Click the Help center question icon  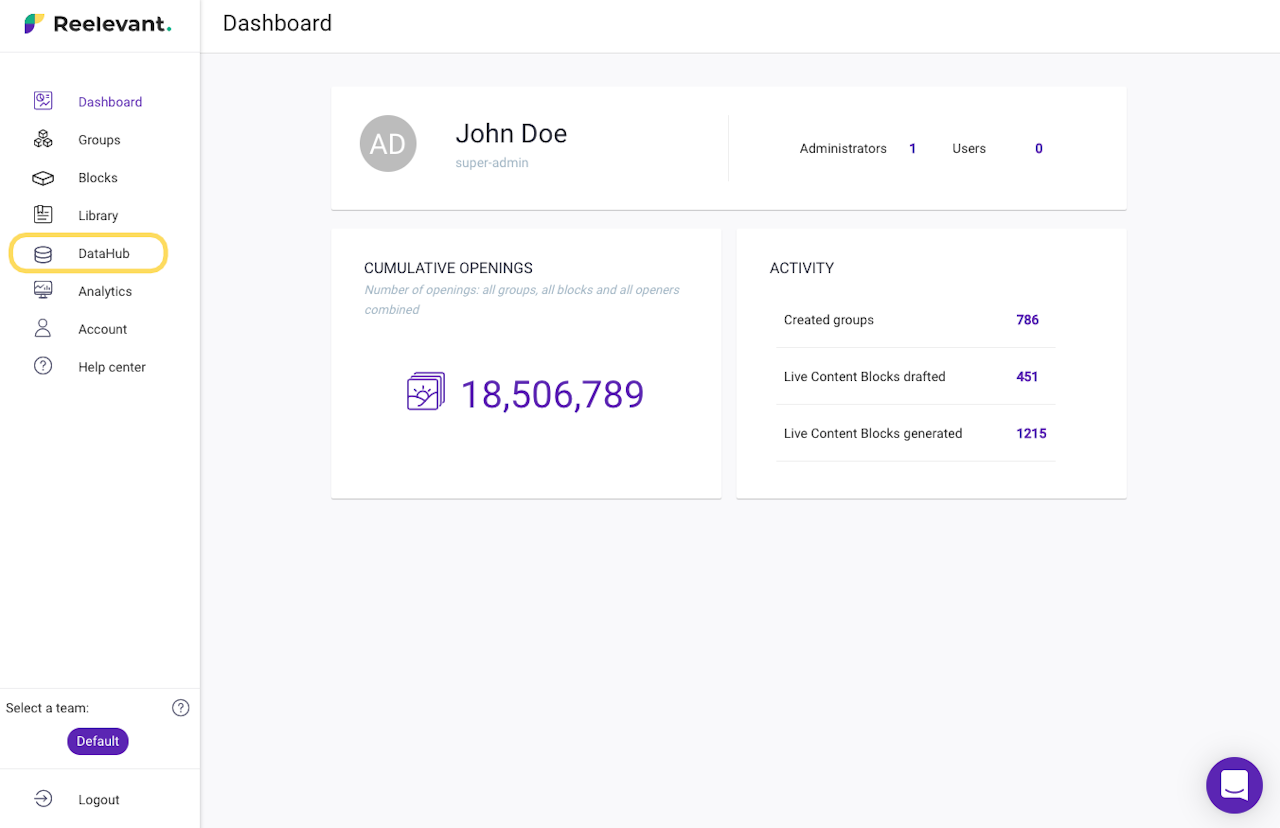(x=43, y=367)
